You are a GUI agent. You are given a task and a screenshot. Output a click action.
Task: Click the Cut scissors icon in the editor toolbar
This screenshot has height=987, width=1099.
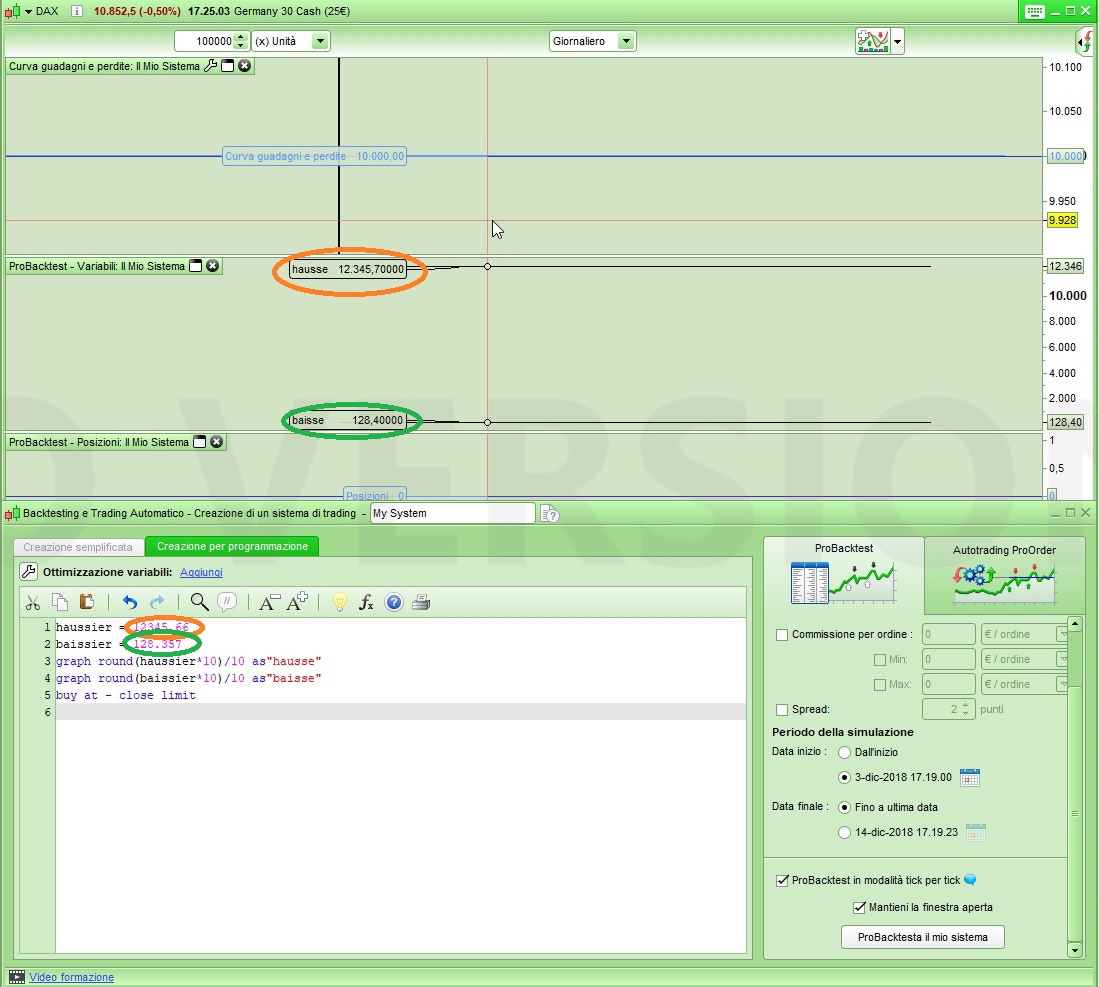pyautogui.click(x=33, y=602)
